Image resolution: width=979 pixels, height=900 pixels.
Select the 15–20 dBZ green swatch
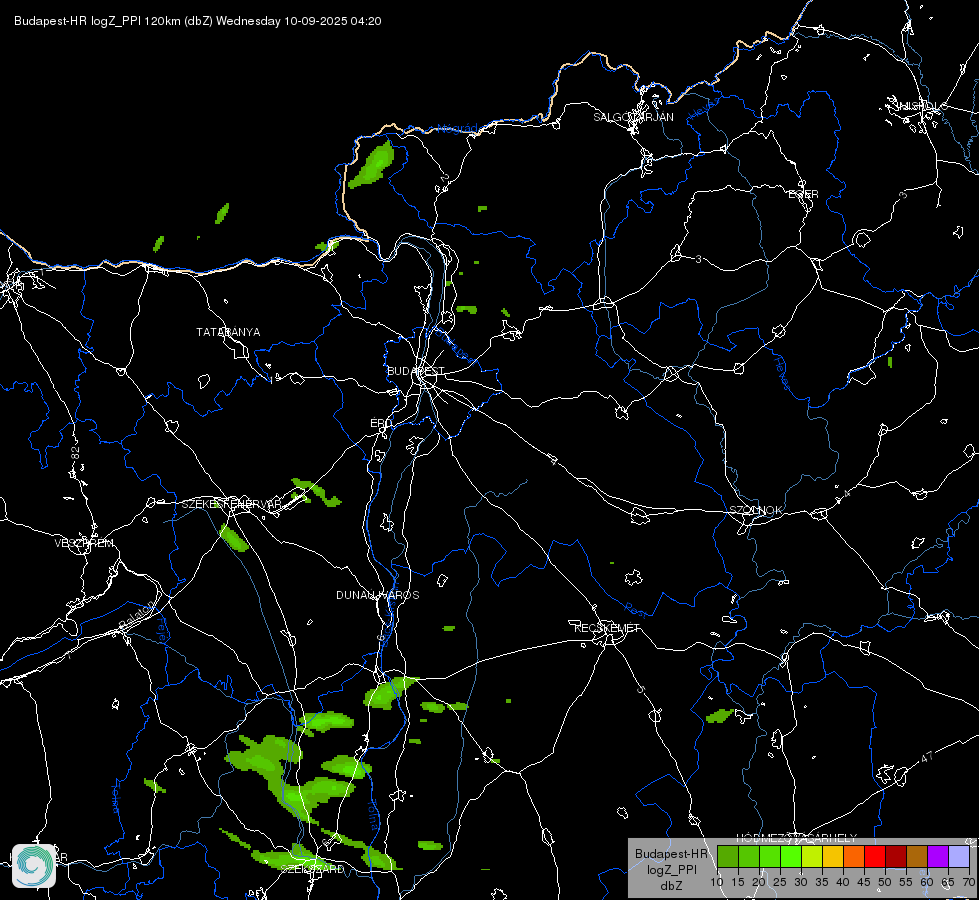coord(749,856)
